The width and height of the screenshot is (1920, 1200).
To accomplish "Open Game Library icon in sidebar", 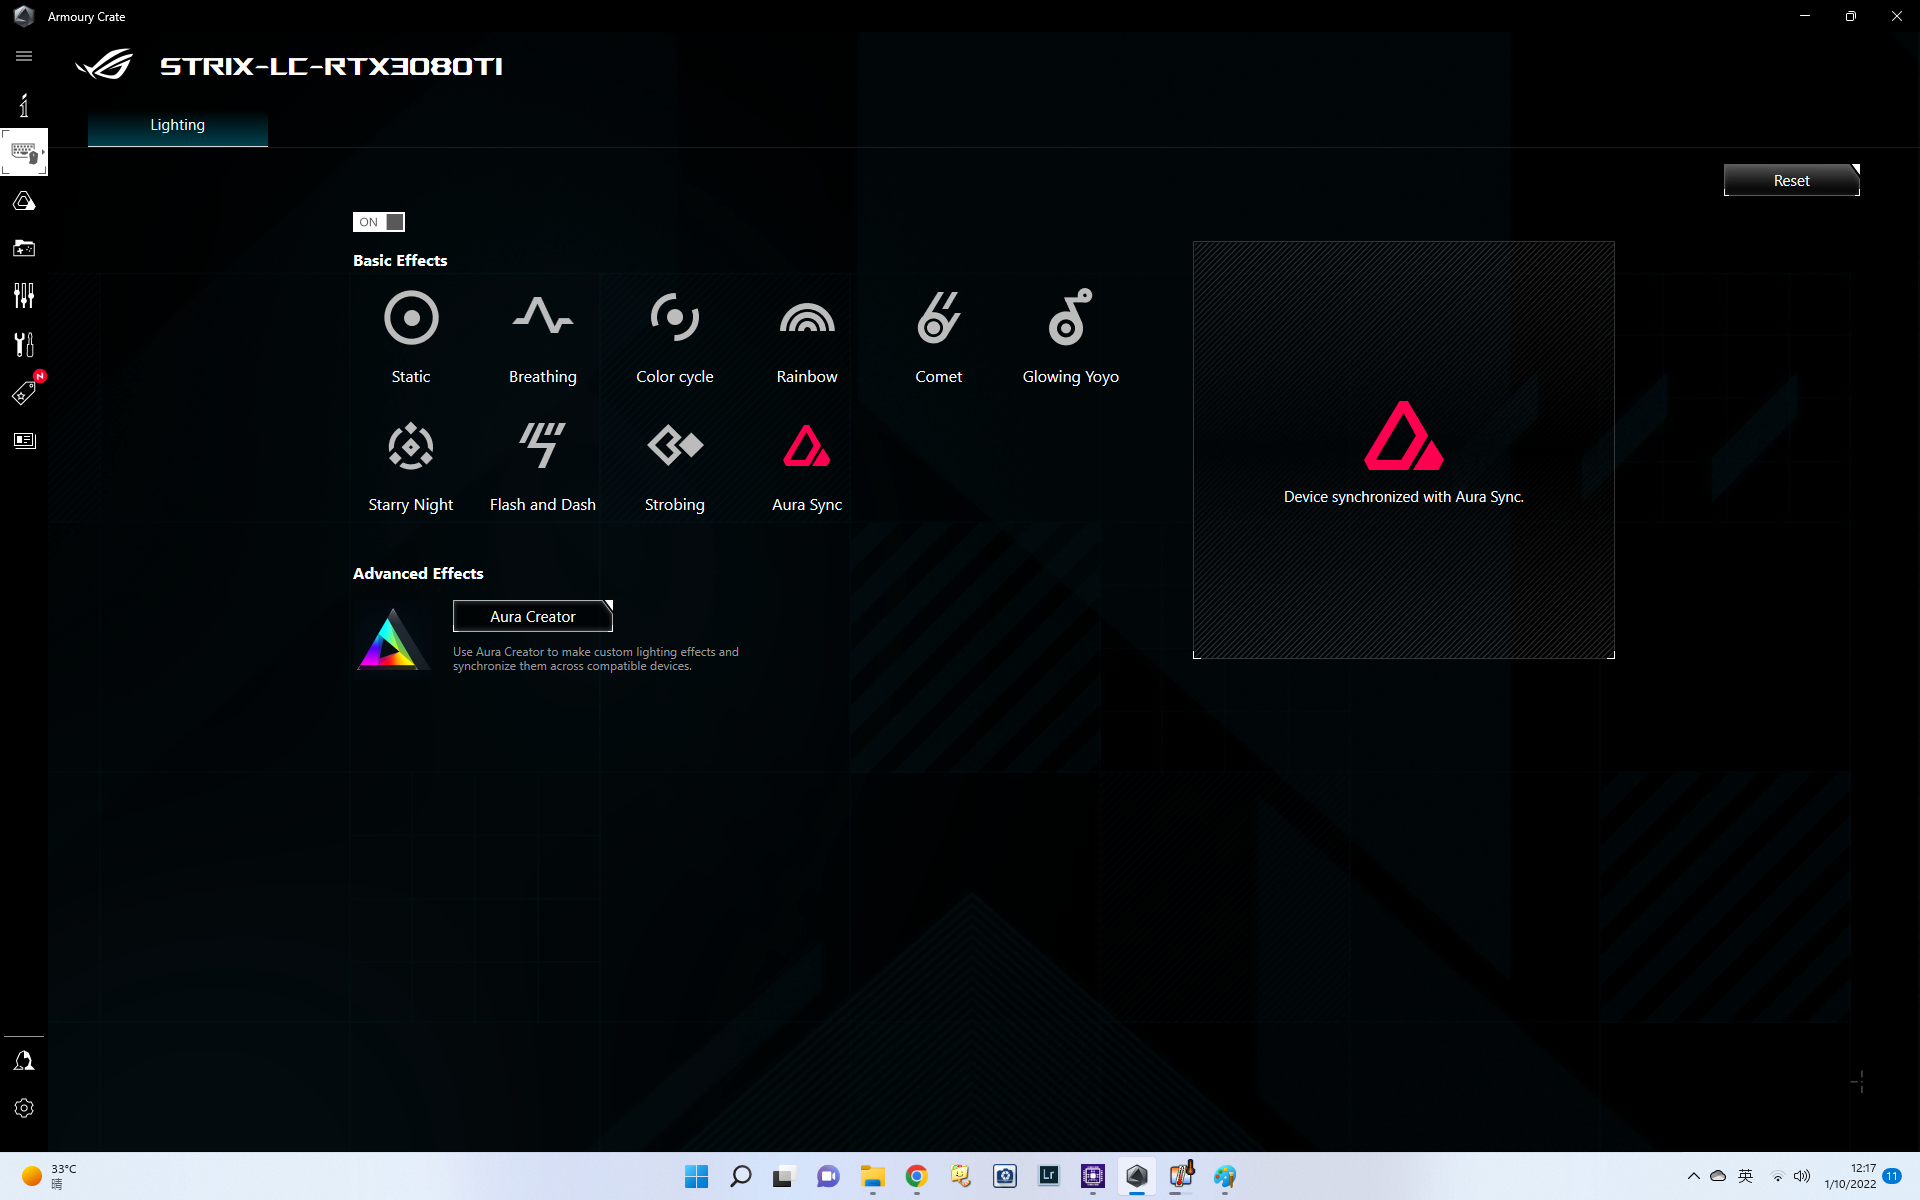I will [24, 248].
